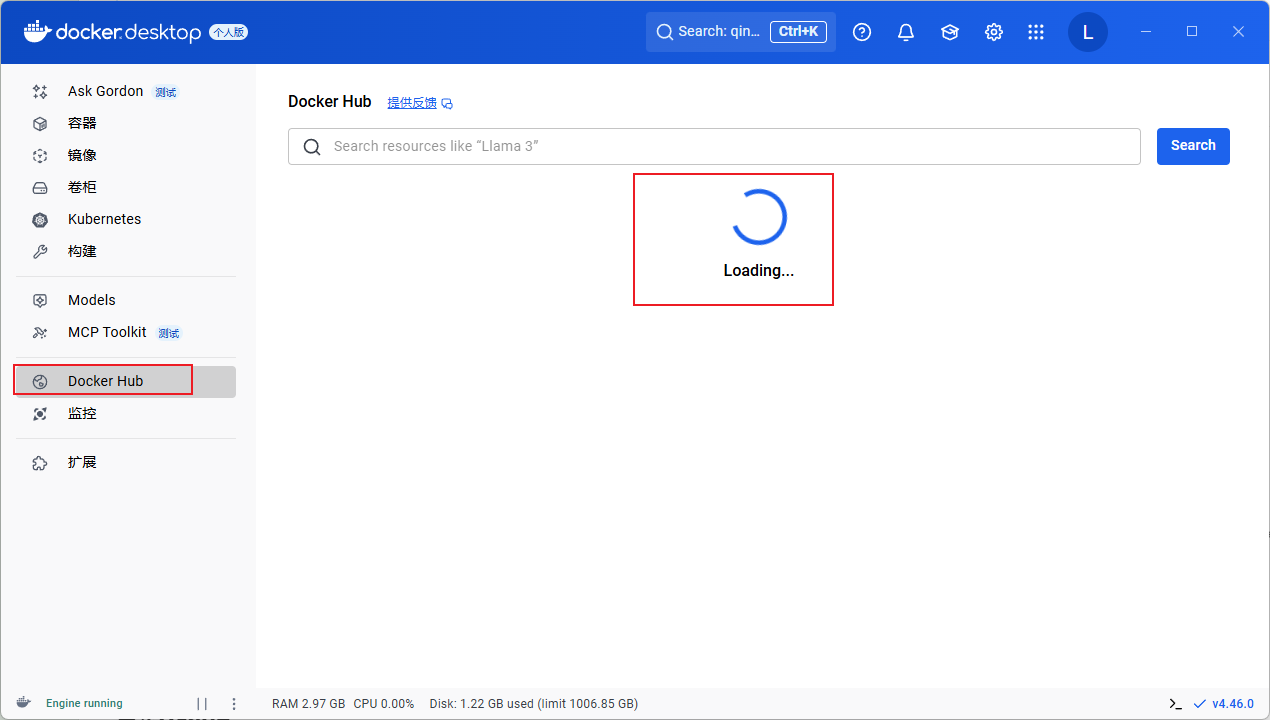
Task: Open the engine three-dot options menu
Action: (234, 704)
